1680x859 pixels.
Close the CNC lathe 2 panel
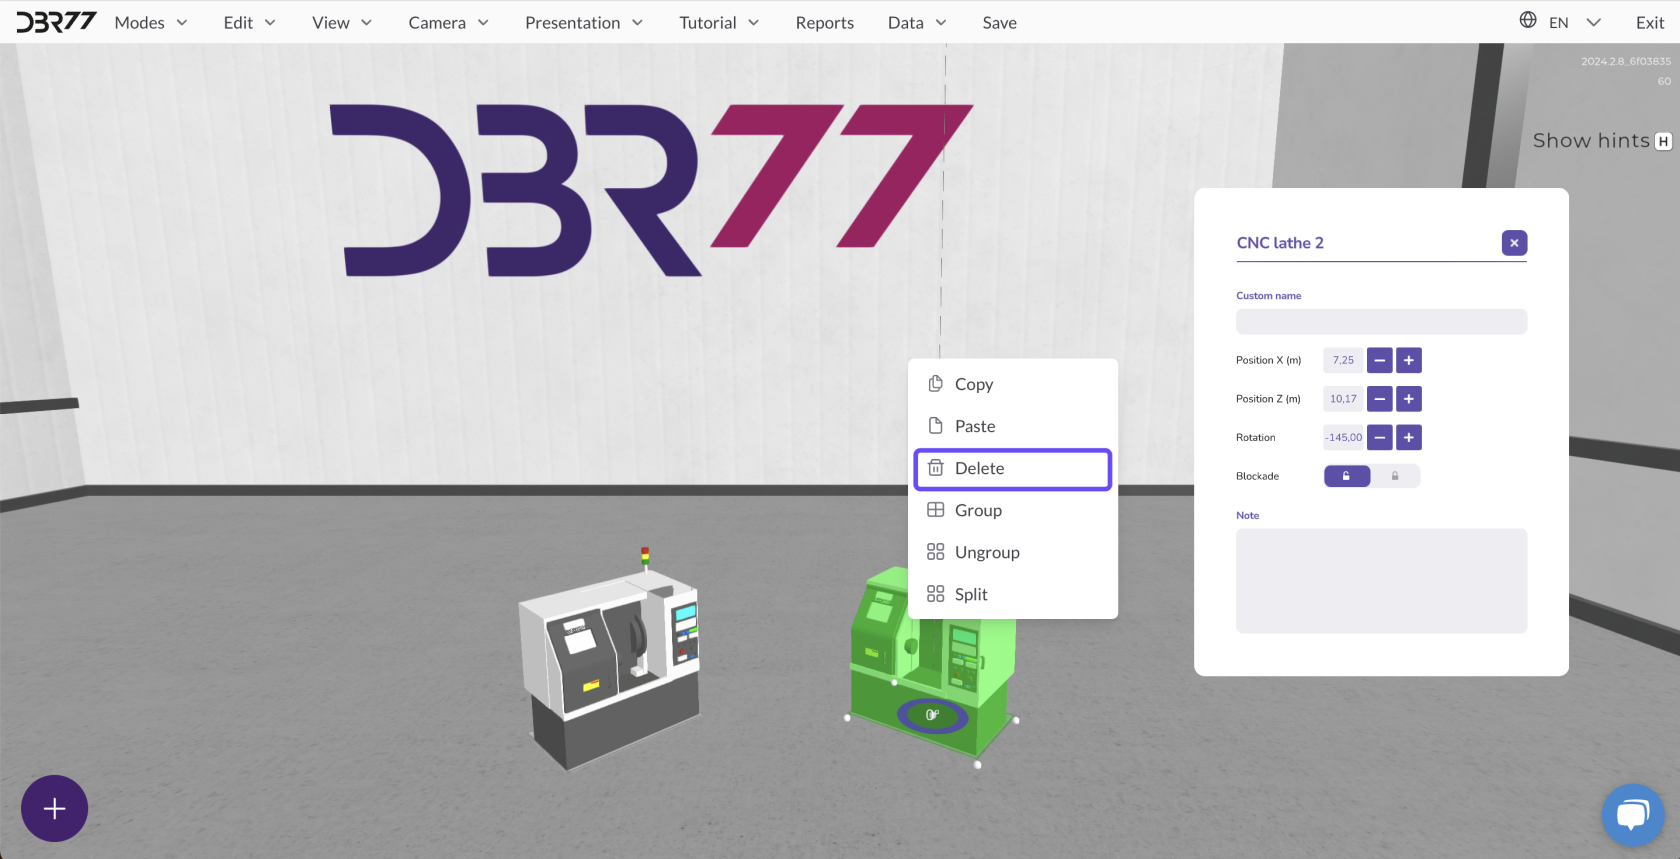pyautogui.click(x=1514, y=243)
